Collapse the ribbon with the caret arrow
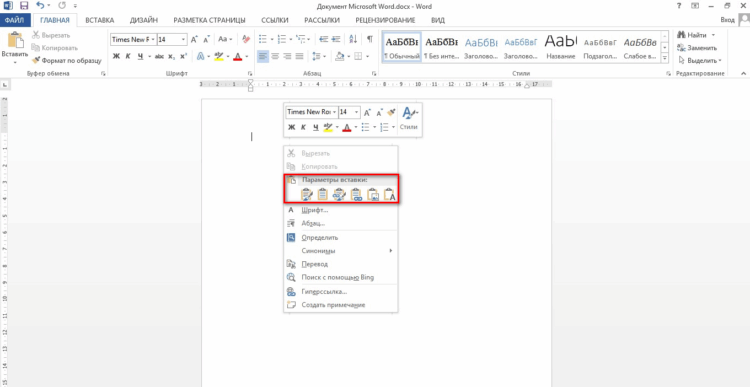The image size is (750, 387). point(743,74)
